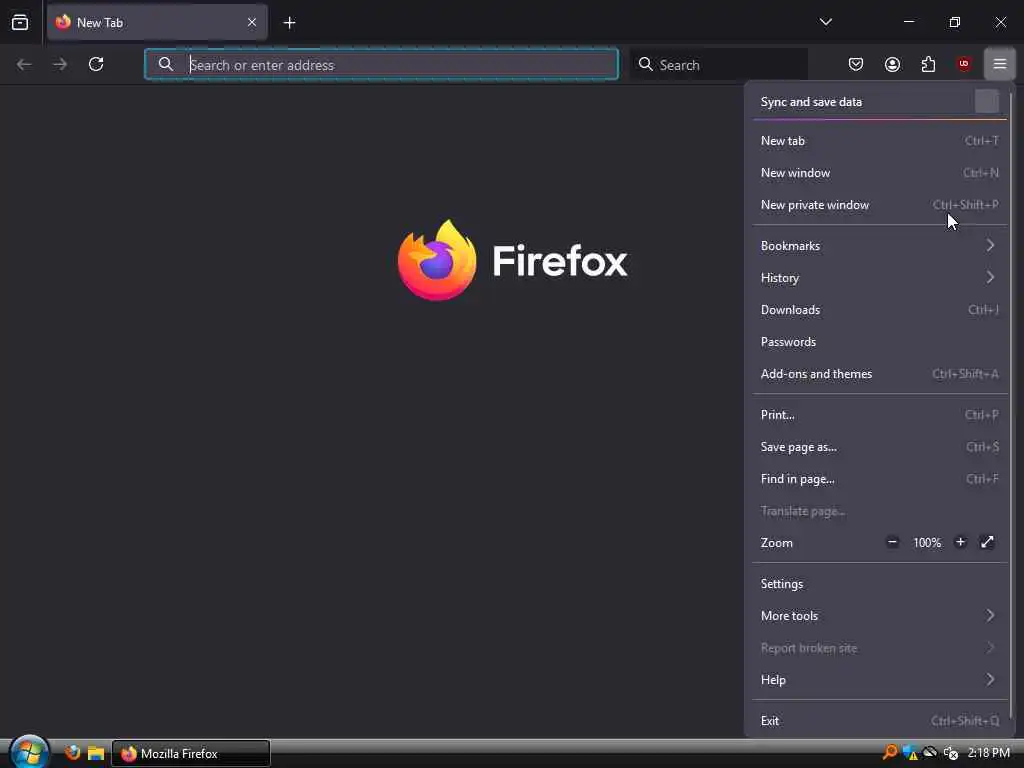Open the uBlock Origin extension icon
Screen dimensions: 1024x768
[964, 64]
